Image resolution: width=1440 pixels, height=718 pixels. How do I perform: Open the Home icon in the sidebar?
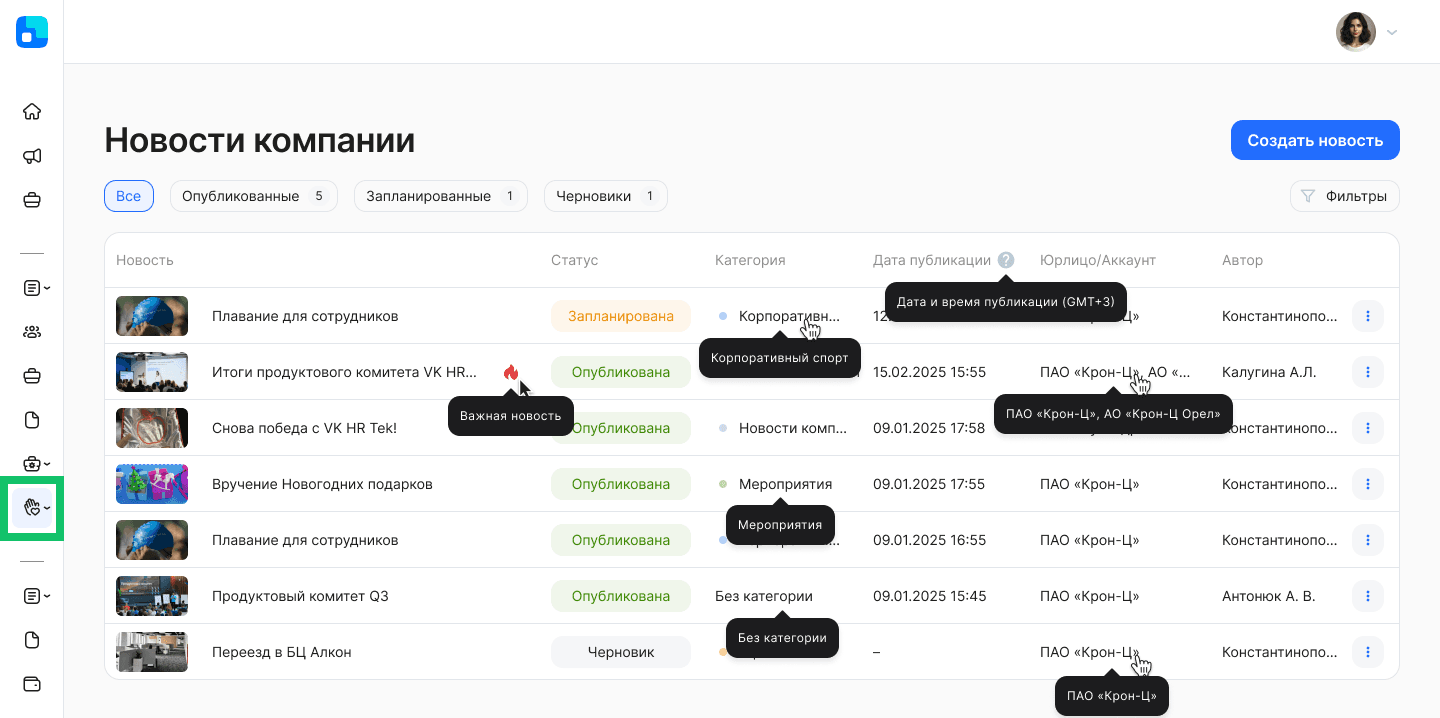[x=31, y=111]
